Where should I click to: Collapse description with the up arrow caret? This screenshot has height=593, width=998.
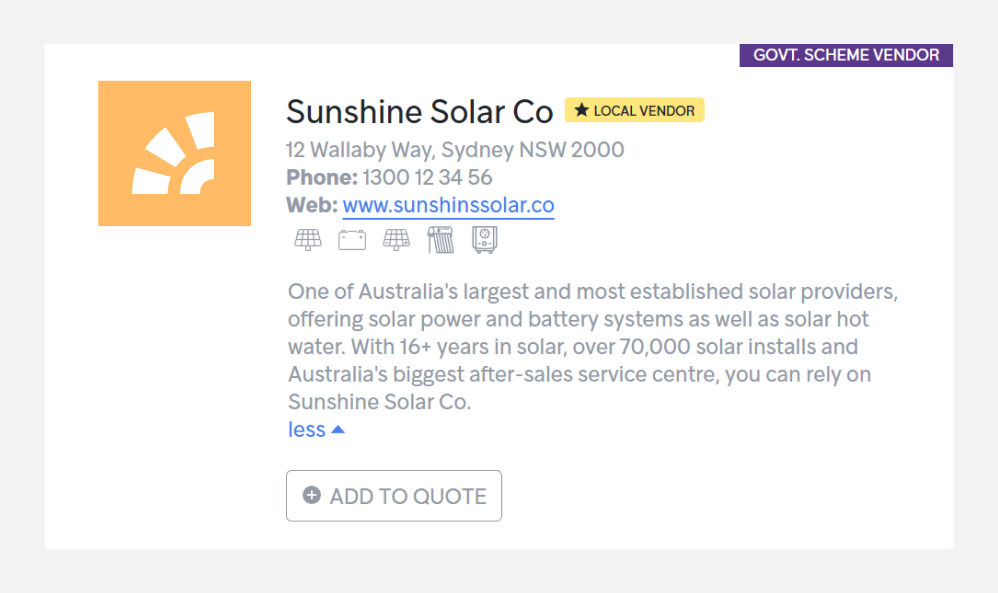click(338, 429)
